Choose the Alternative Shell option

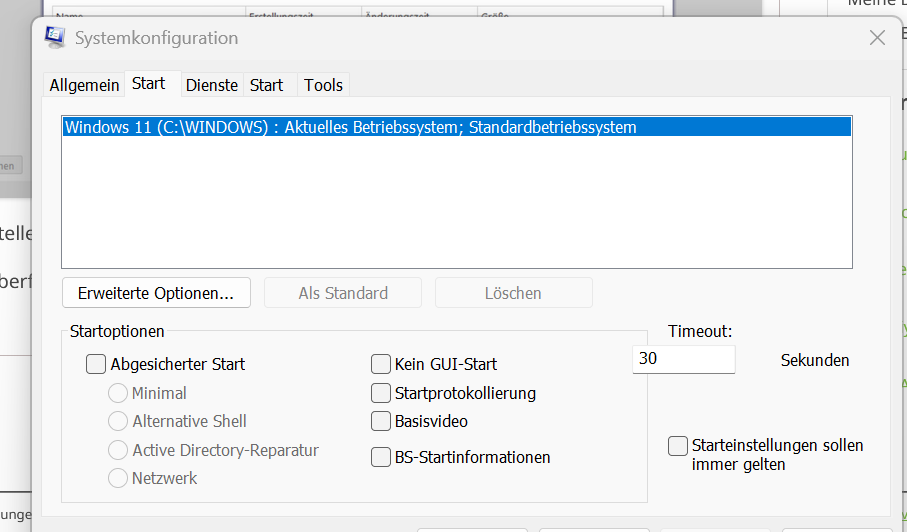(118, 421)
